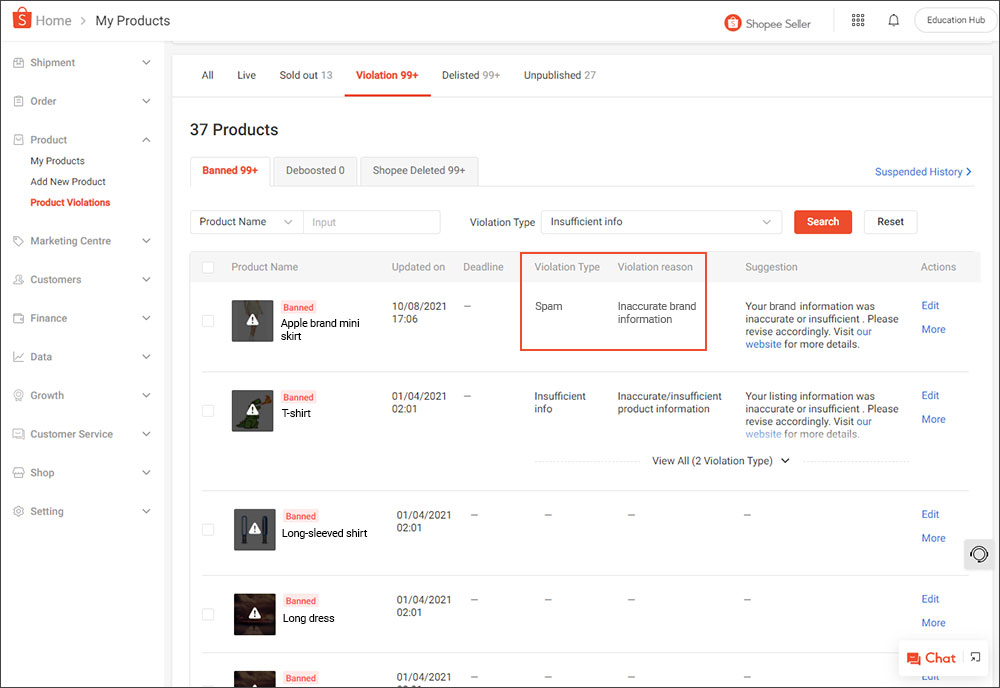1000x688 pixels.
Task: Click the Data chart icon in sidebar
Action: [x=18, y=356]
